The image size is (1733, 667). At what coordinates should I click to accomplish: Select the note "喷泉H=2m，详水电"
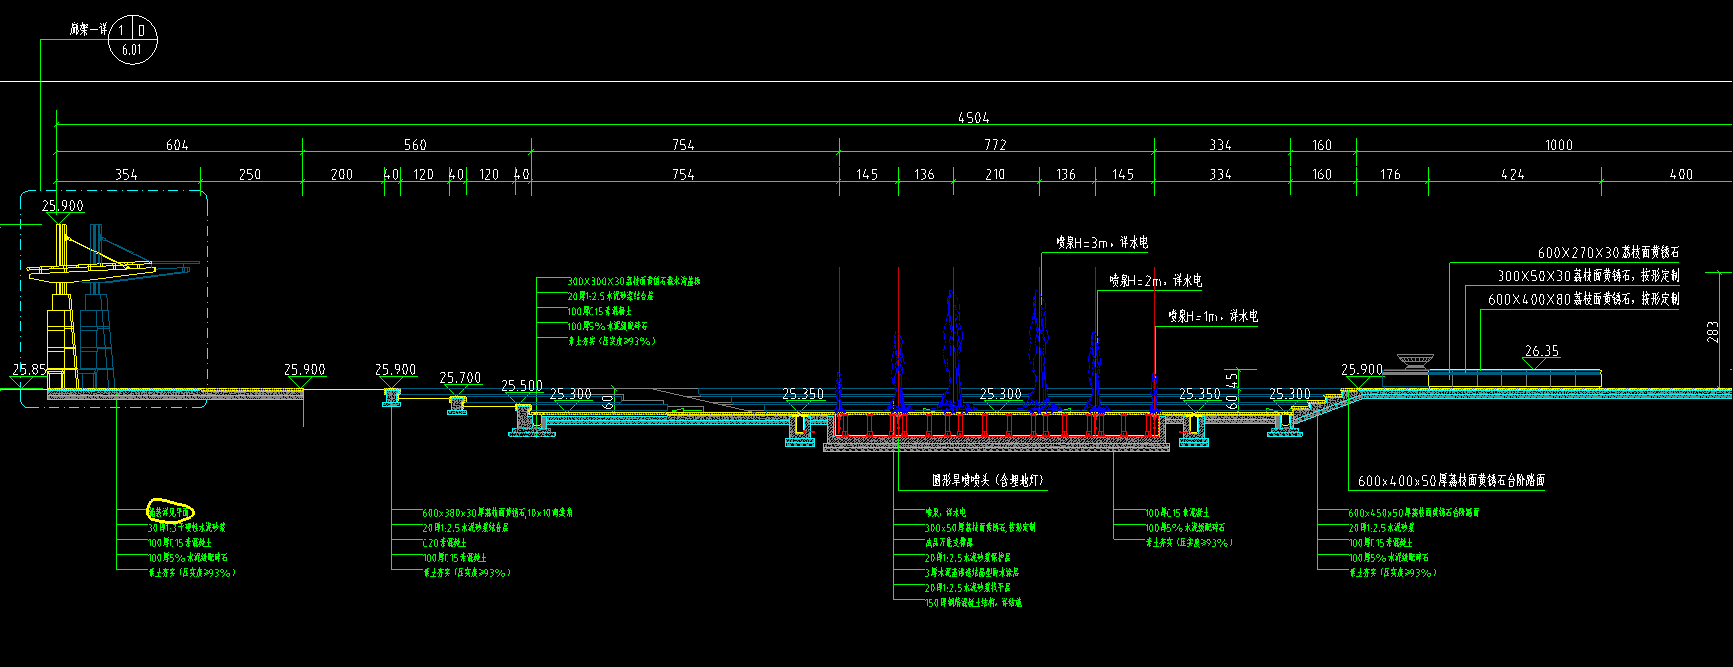tap(1155, 280)
